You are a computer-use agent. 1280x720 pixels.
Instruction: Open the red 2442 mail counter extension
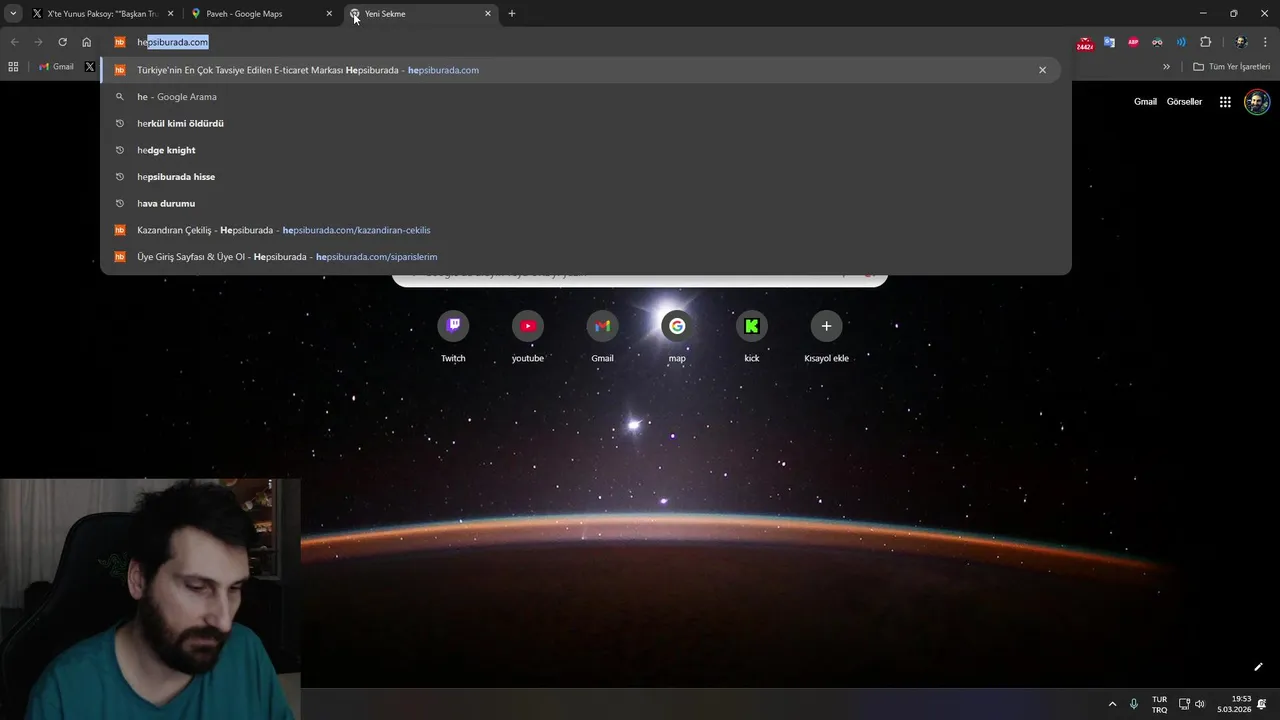pos(1085,43)
